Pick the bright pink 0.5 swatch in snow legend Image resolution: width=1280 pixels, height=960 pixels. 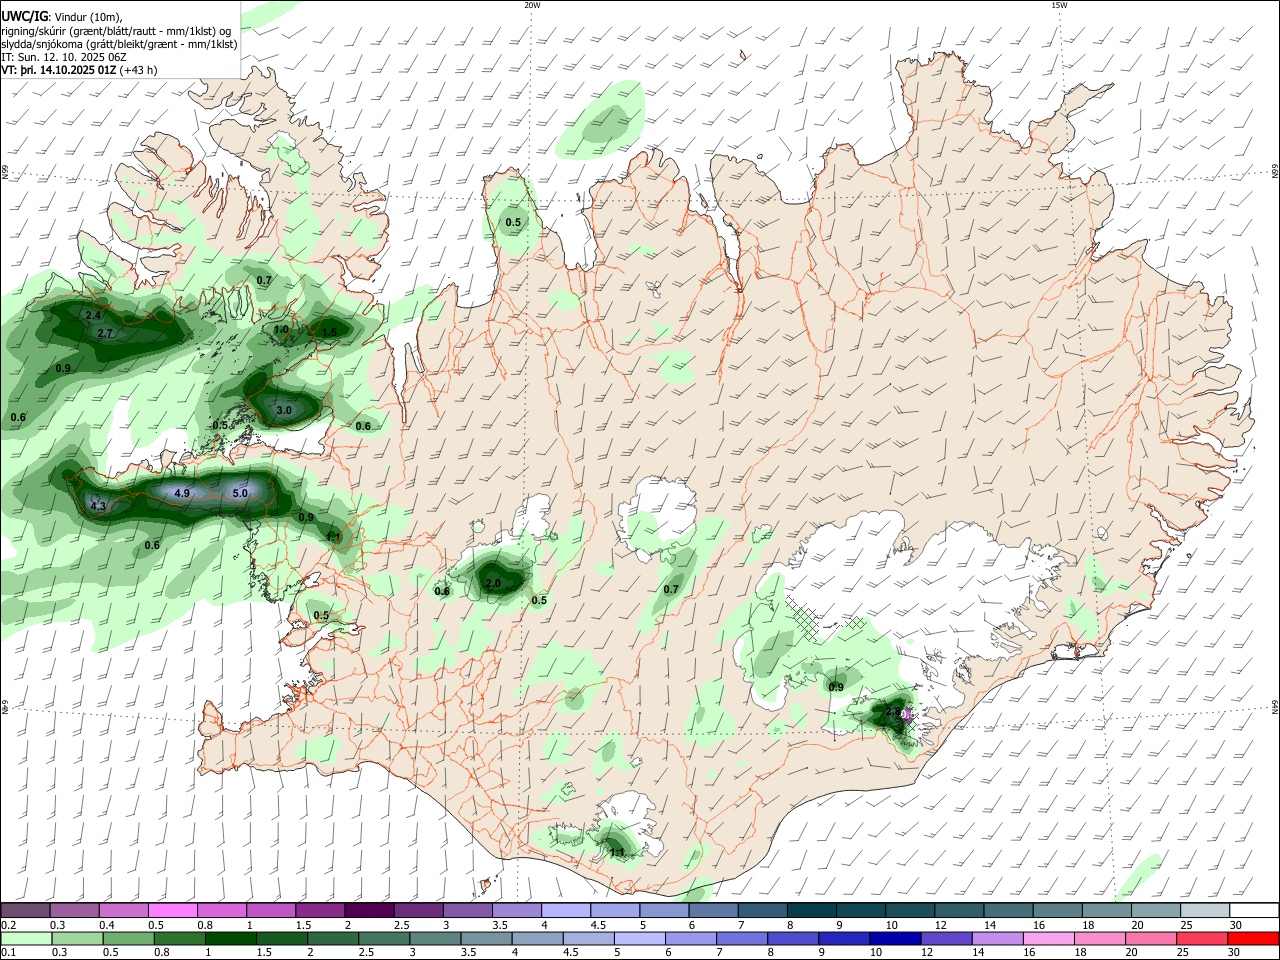coord(172,910)
